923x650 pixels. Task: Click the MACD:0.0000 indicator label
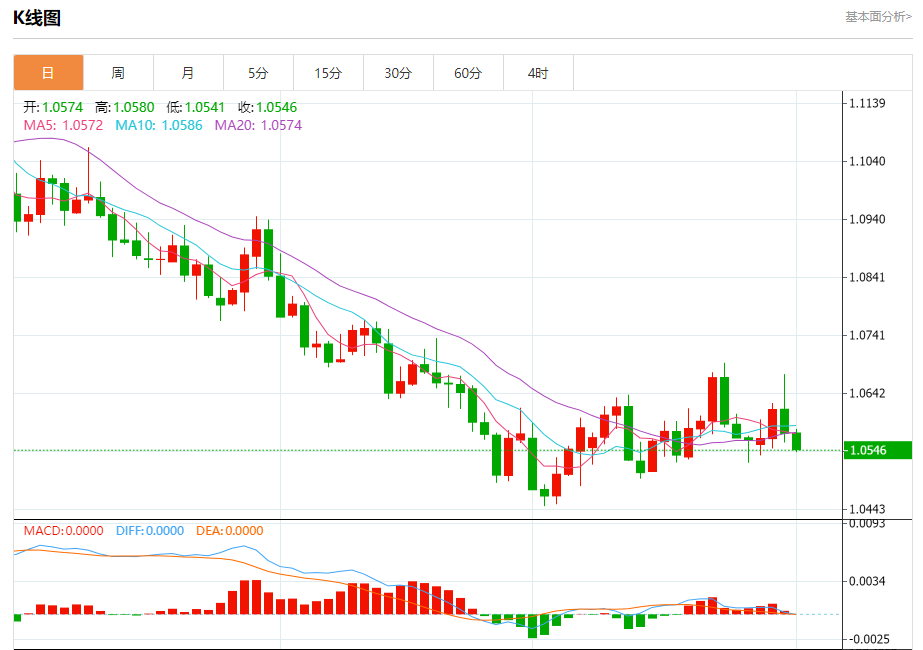(x=64, y=530)
